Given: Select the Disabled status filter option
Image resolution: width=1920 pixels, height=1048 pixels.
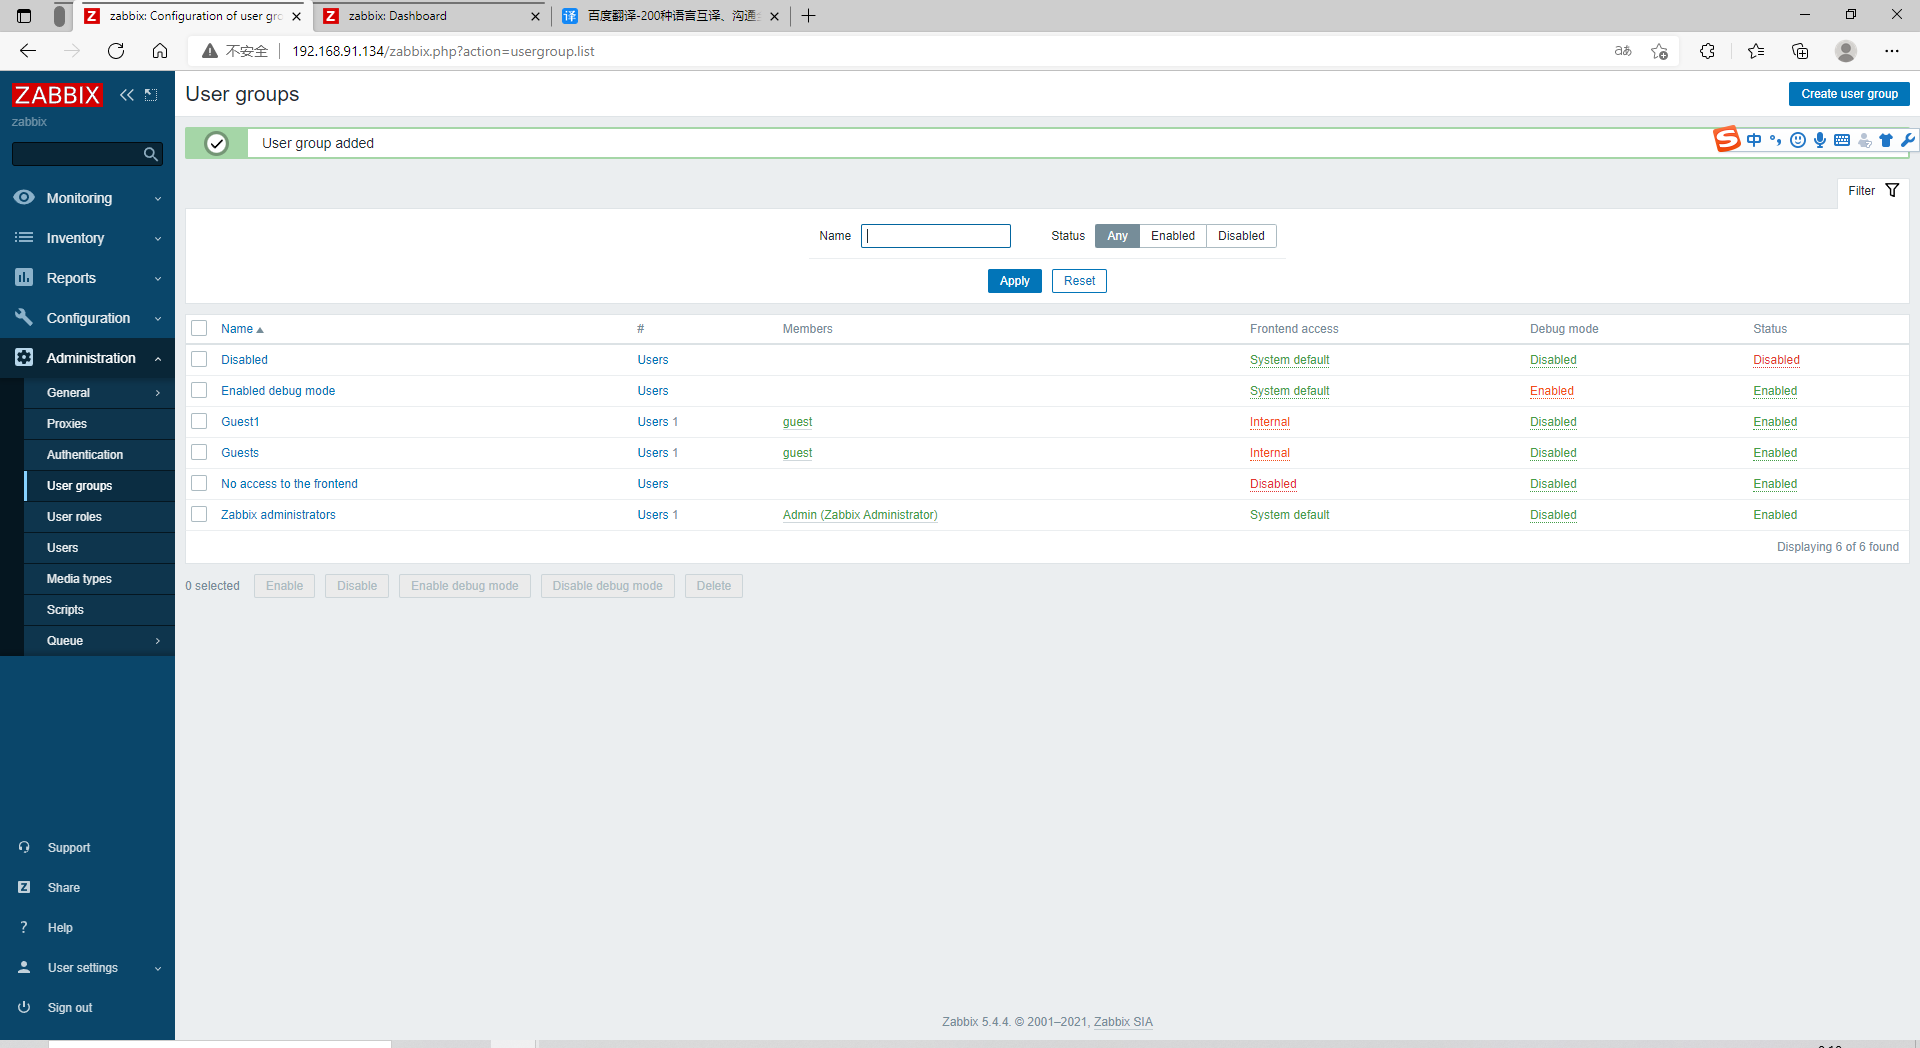Looking at the screenshot, I should coord(1241,236).
